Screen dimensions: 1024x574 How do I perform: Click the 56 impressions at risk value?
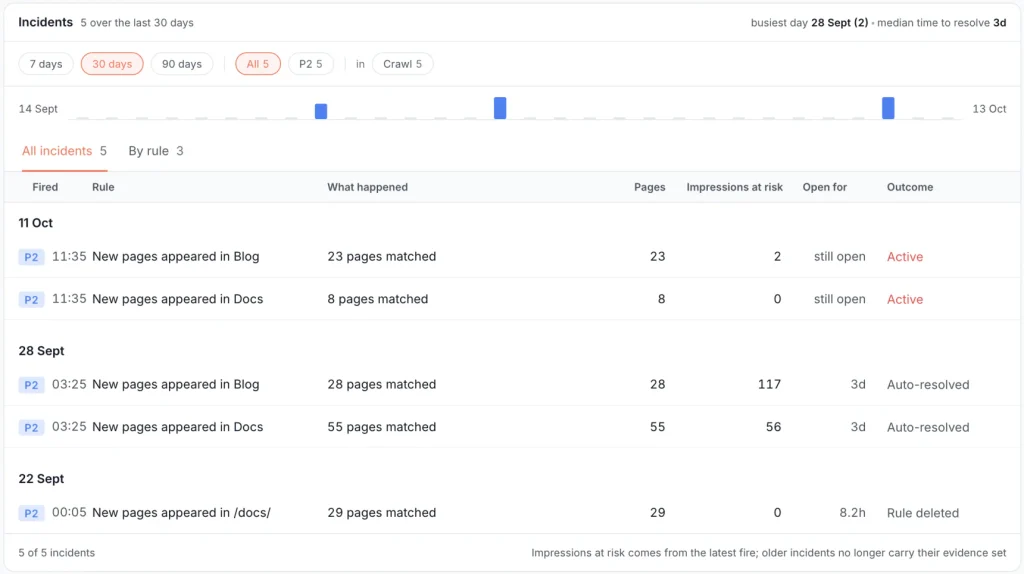(773, 427)
